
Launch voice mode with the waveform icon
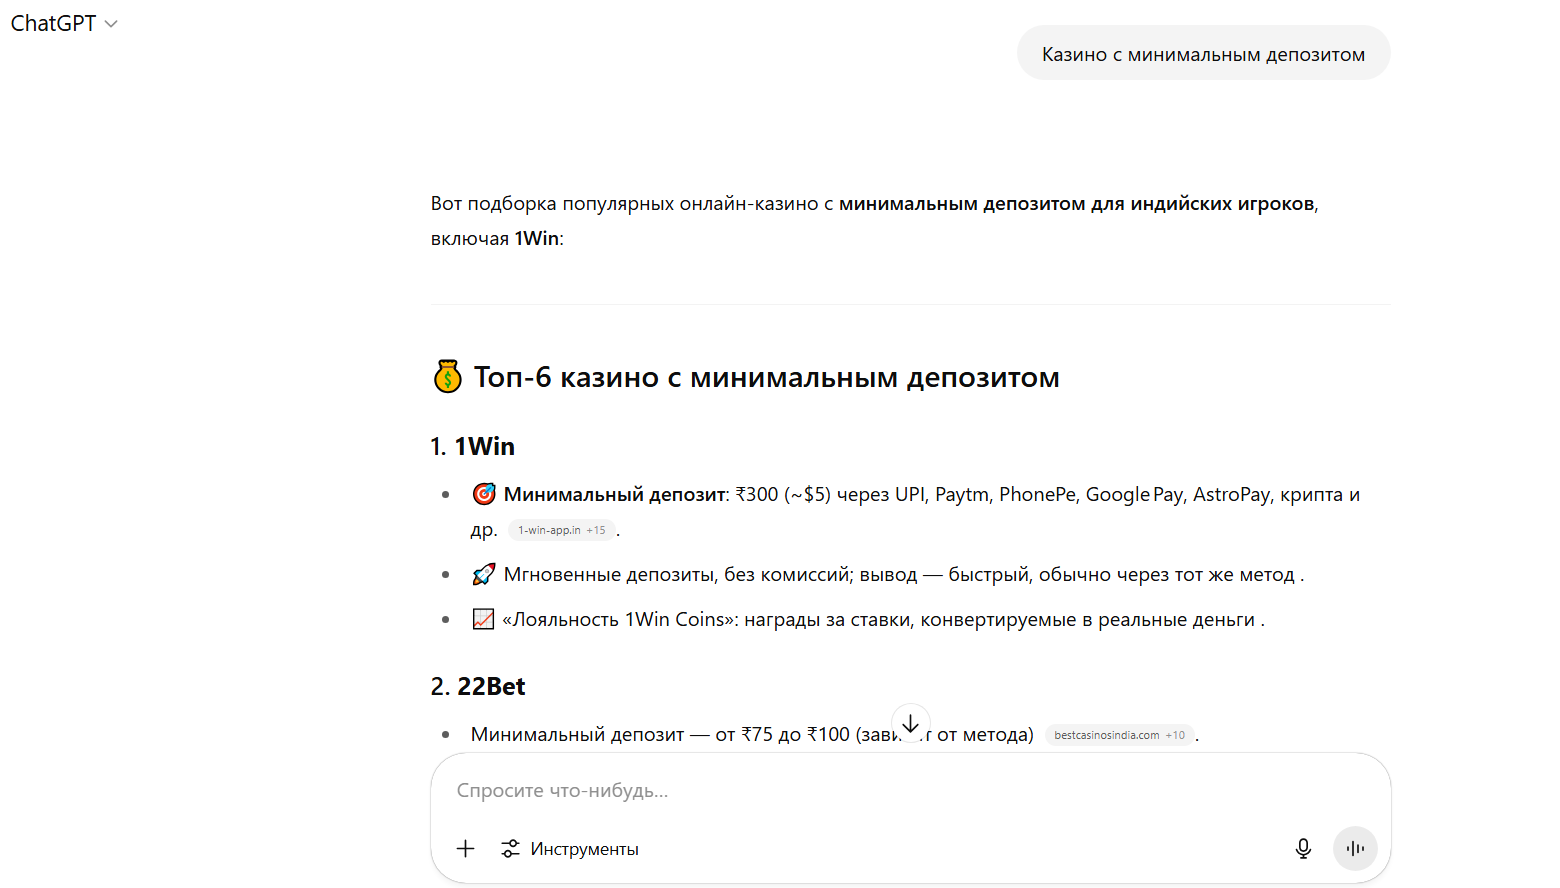1355,848
